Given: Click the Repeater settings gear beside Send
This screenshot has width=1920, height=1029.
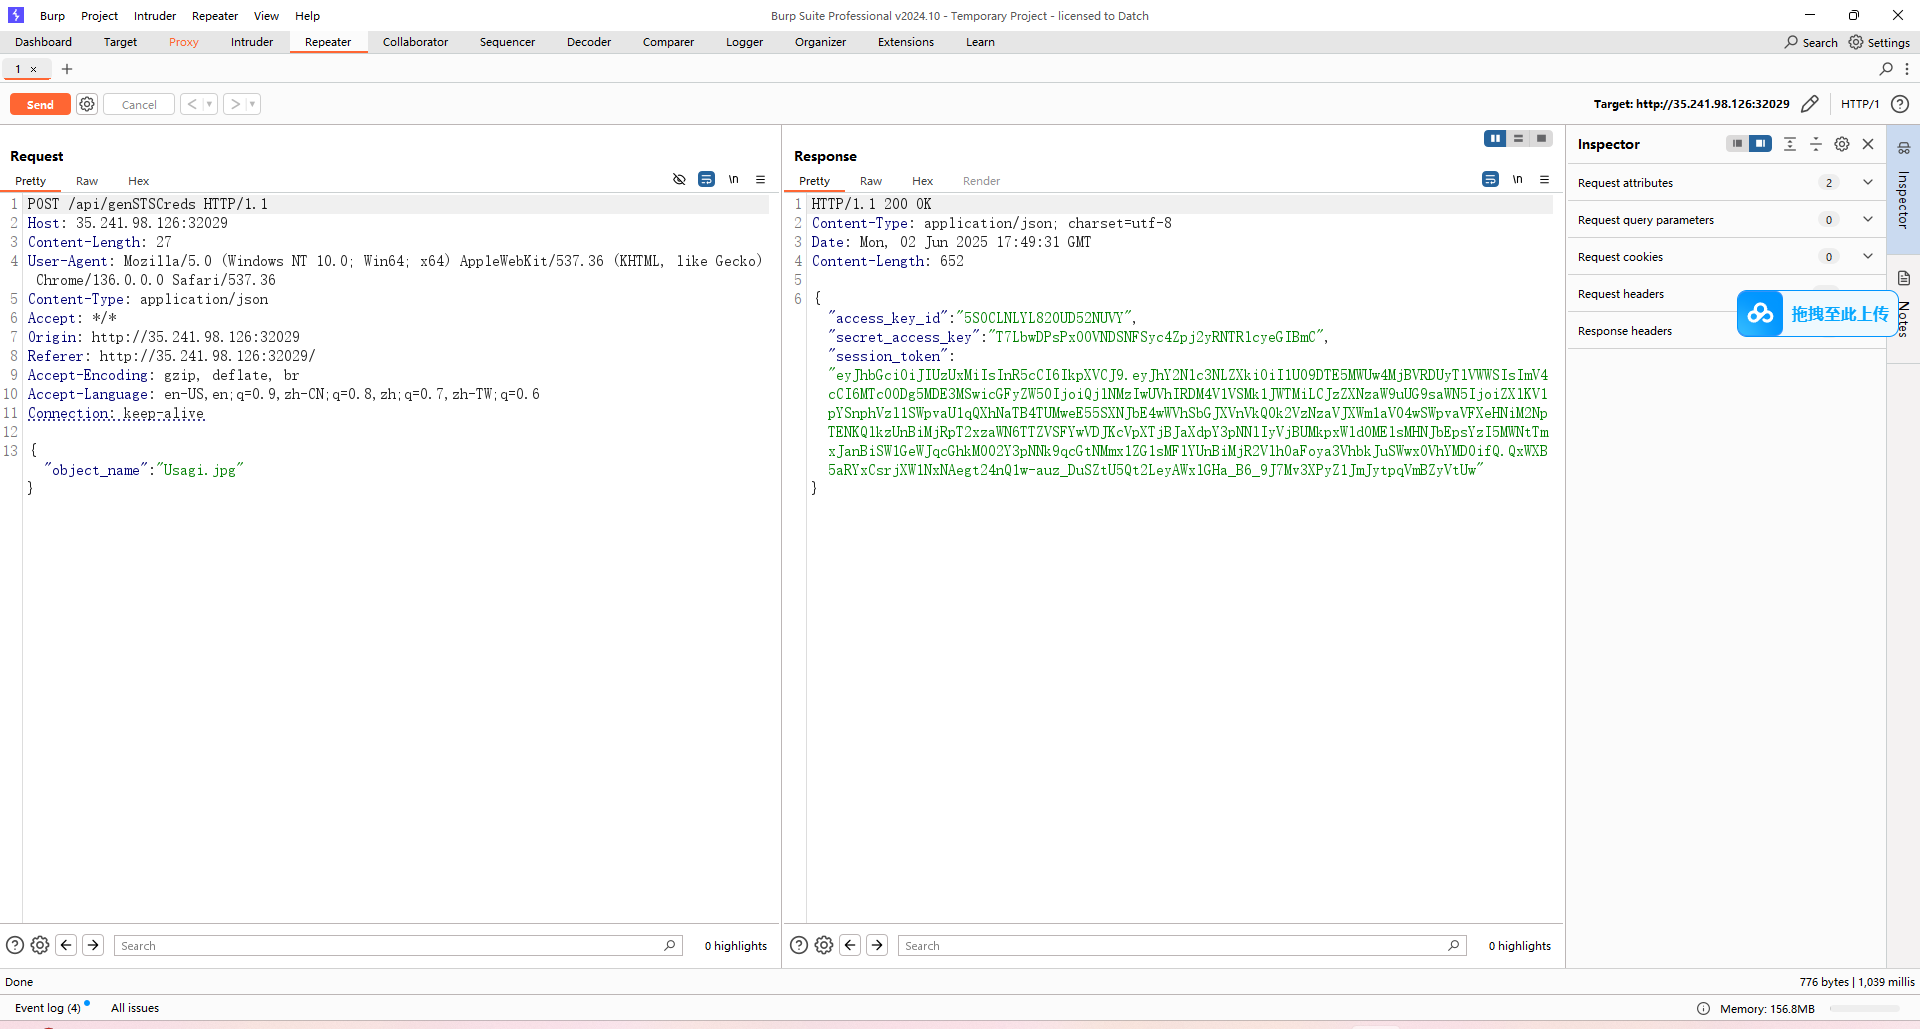Looking at the screenshot, I should [x=87, y=104].
